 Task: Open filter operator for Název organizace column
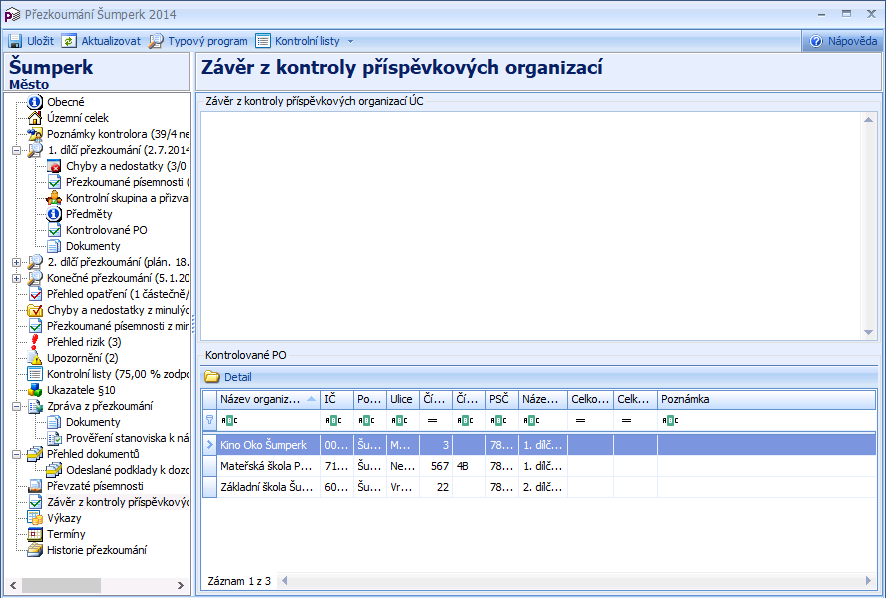[x=228, y=421]
